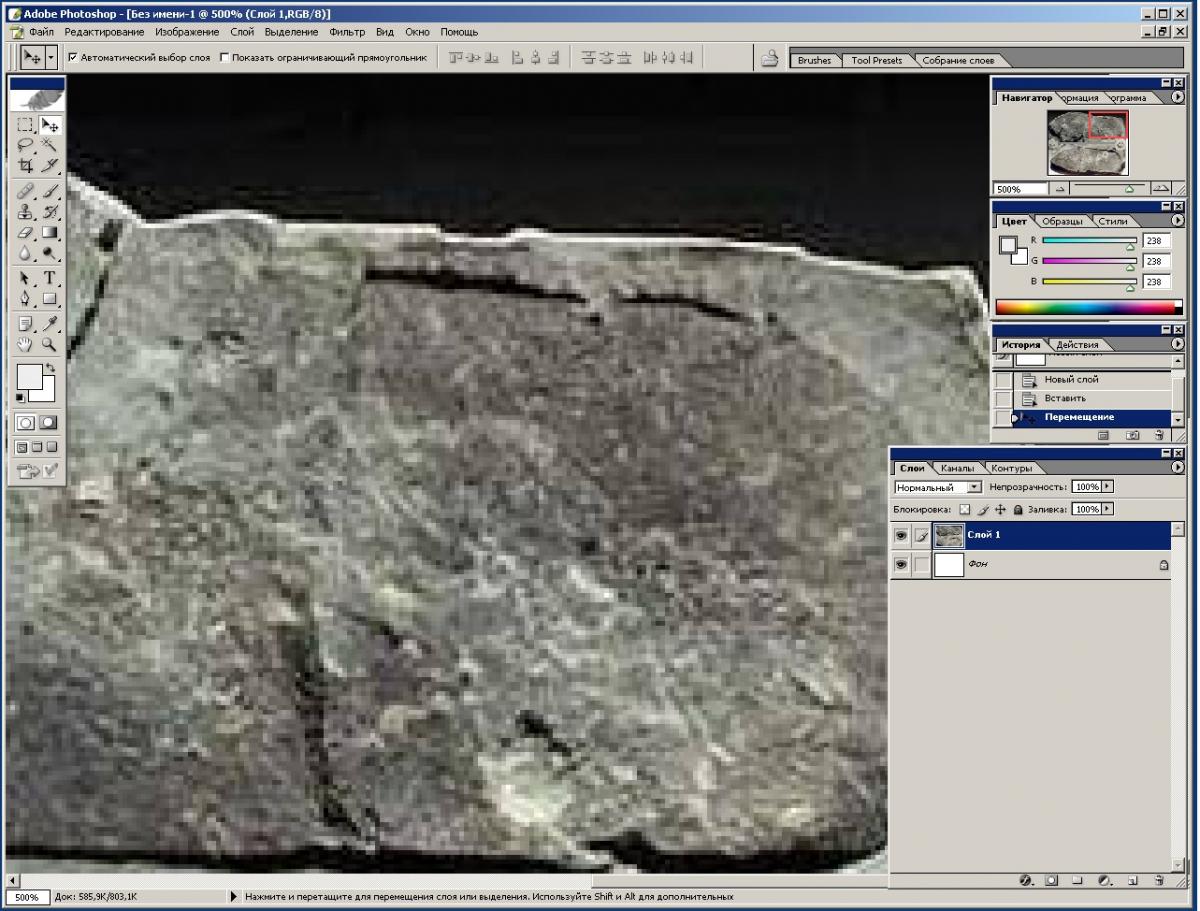
Task: Select the Magic Wand tool
Action: [x=49, y=145]
